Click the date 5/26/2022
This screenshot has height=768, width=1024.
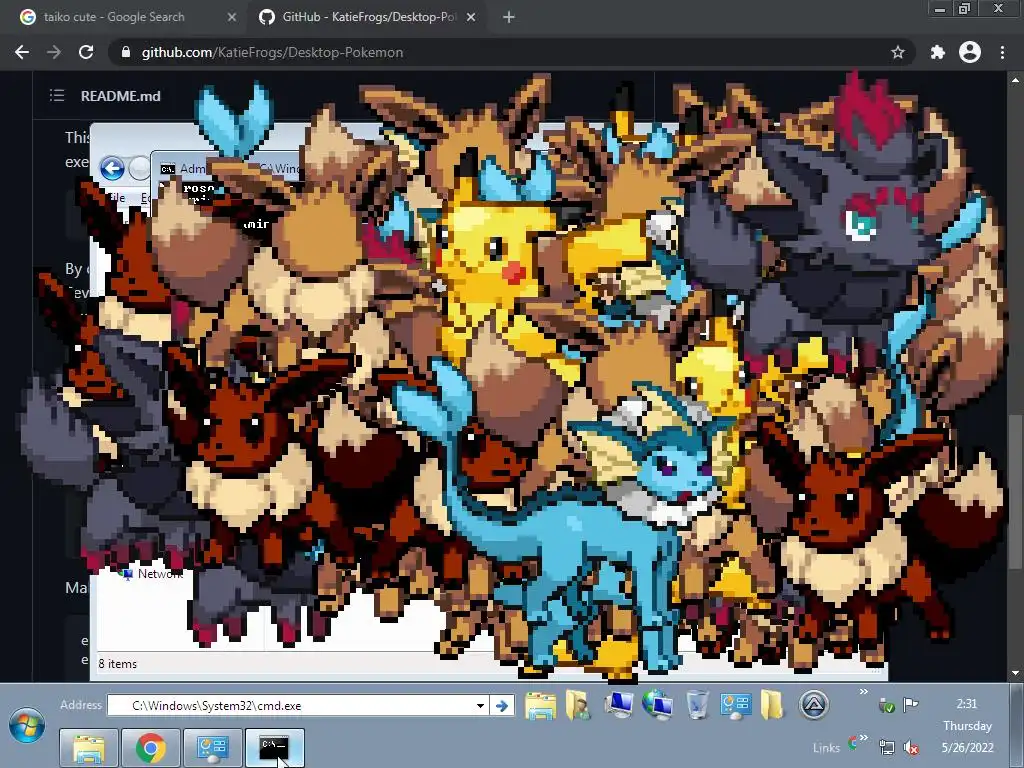point(967,747)
